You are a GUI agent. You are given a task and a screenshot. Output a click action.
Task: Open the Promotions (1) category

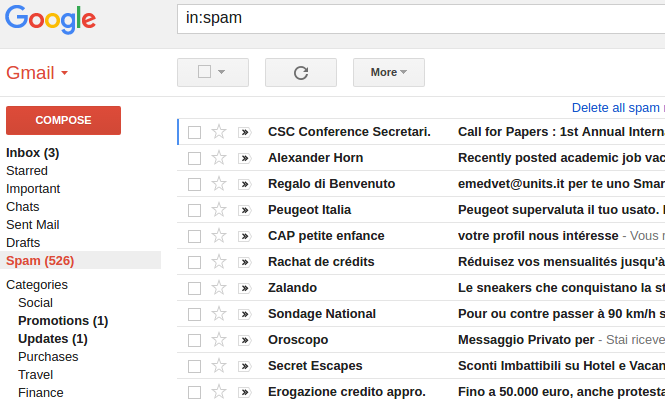click(x=63, y=321)
